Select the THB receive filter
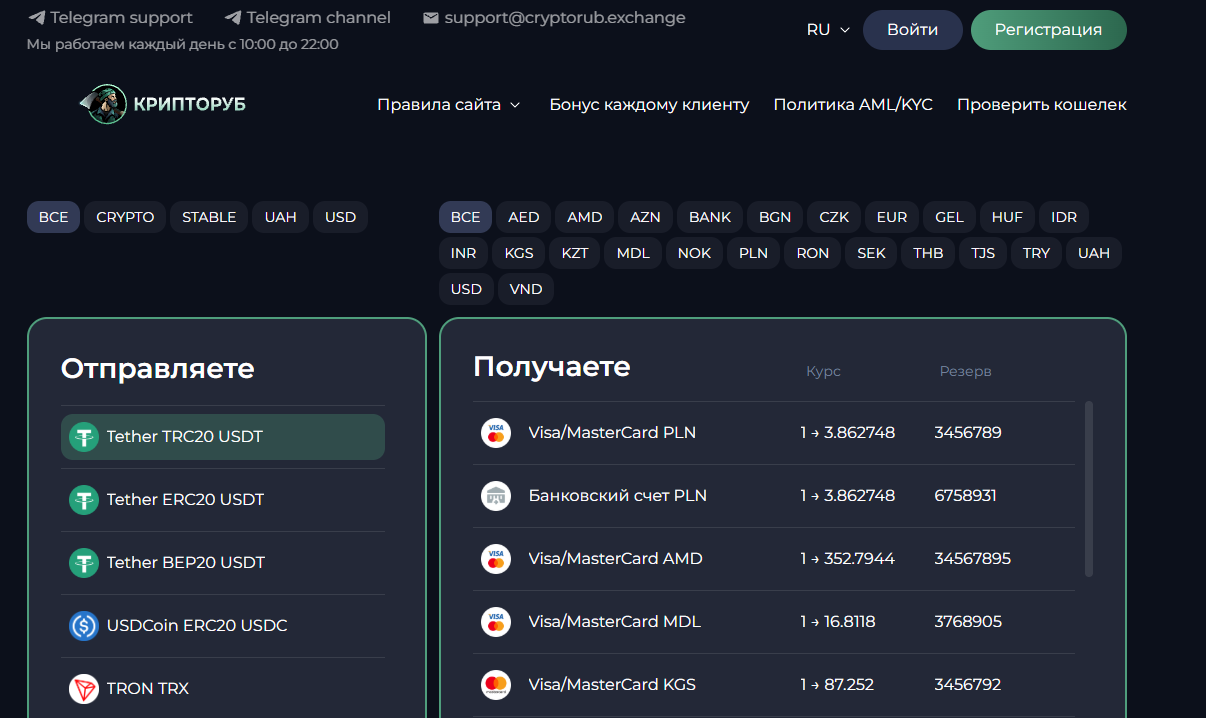The height and width of the screenshot is (718, 1206). click(928, 253)
